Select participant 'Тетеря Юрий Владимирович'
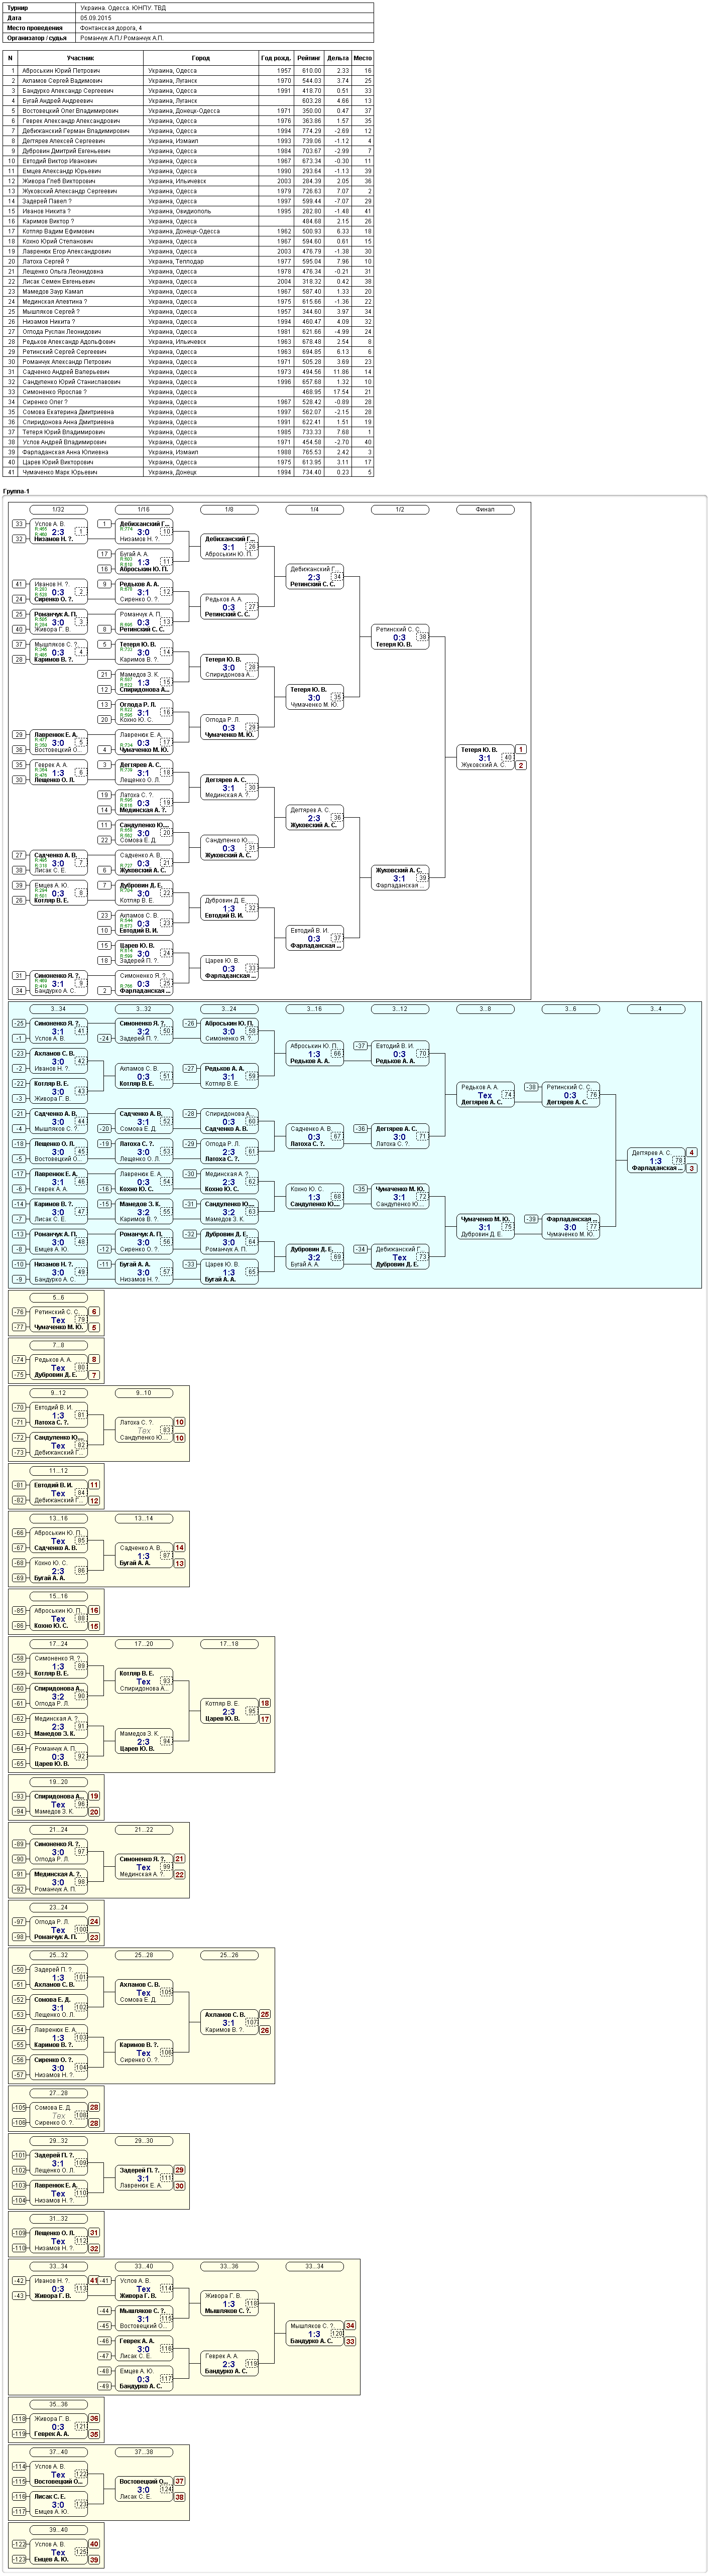Viewport: 712px width, 2576px height. tap(62, 431)
